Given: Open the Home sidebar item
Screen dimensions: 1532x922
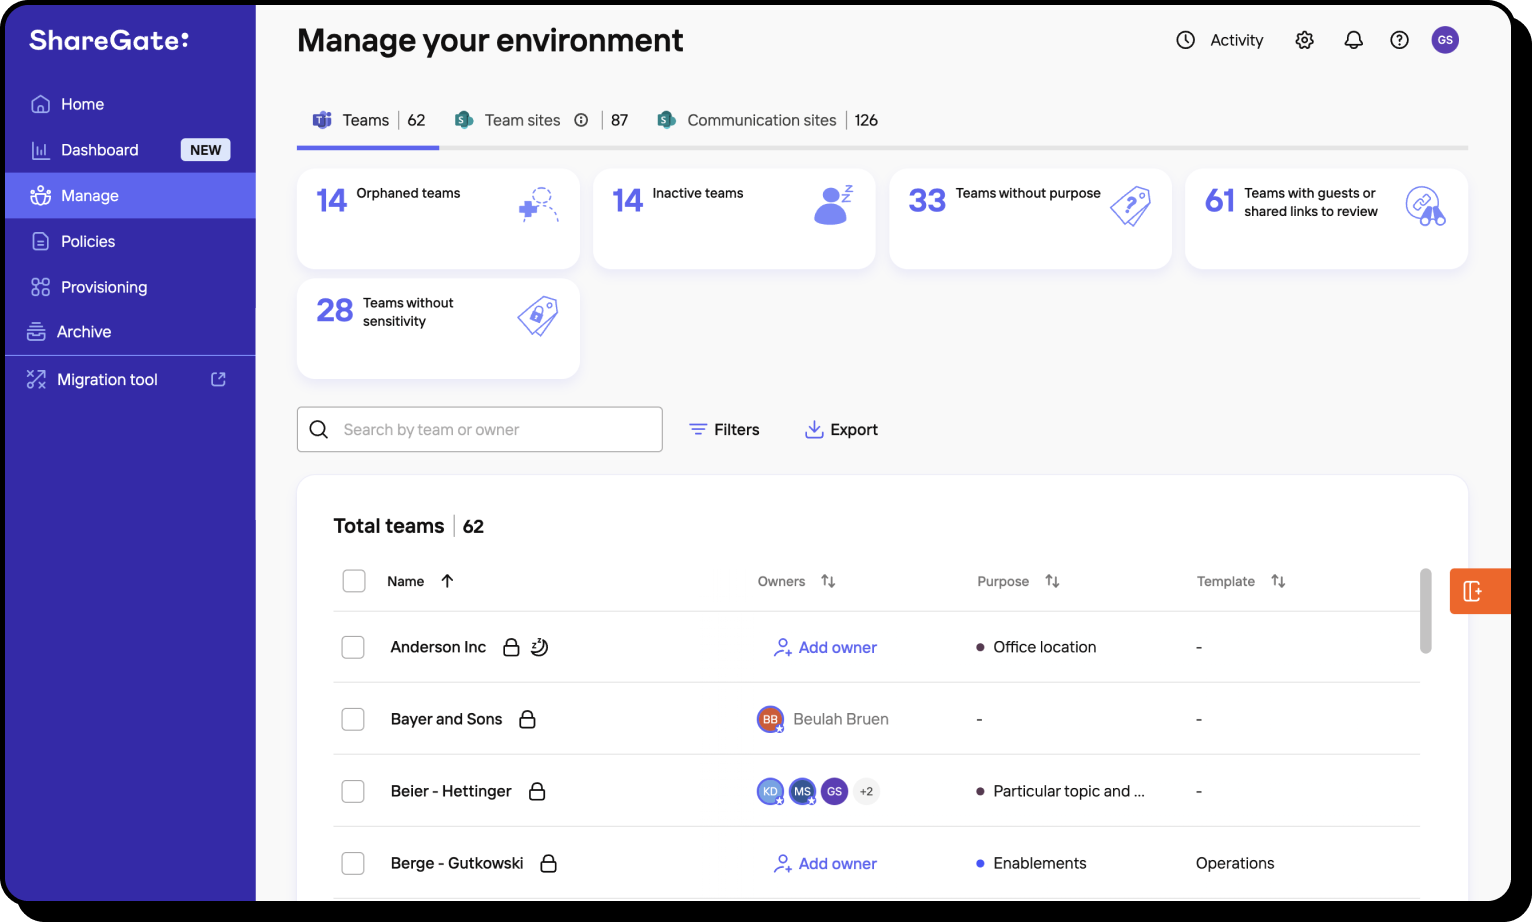Looking at the screenshot, I should click(130, 104).
